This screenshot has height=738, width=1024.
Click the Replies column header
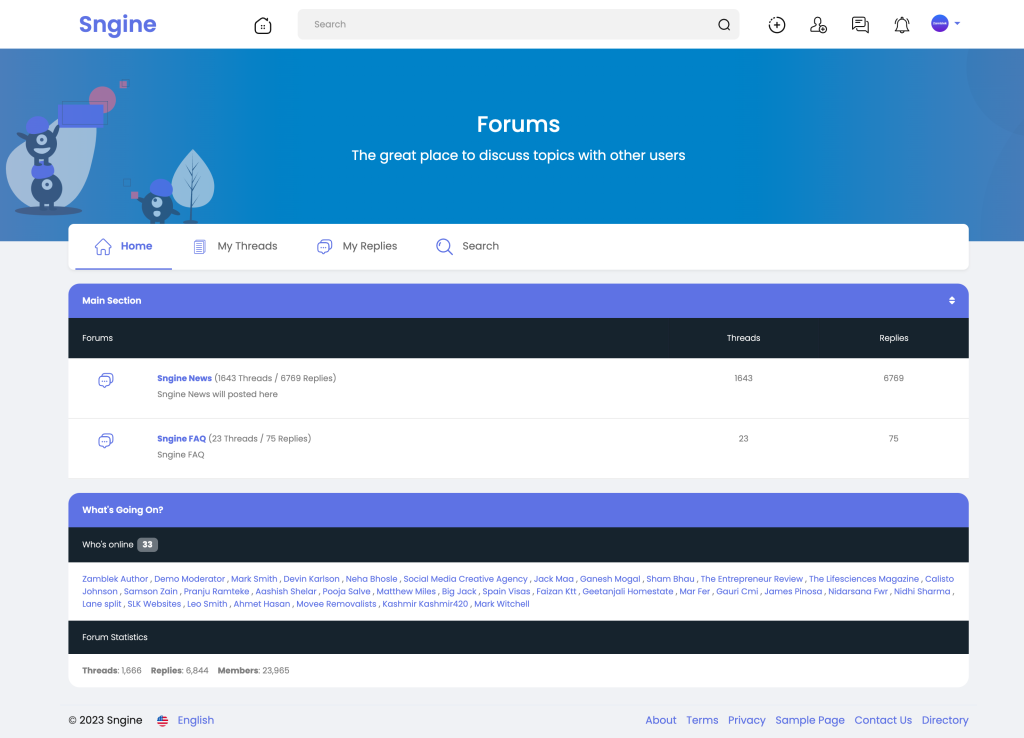(x=893, y=338)
